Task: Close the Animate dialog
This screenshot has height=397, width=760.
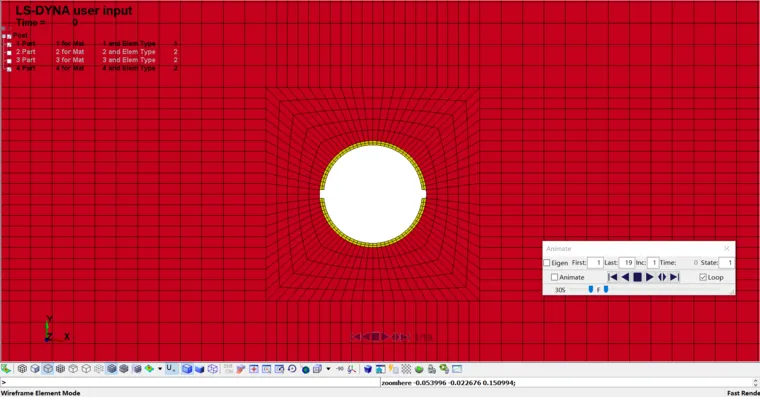Action: 727,248
